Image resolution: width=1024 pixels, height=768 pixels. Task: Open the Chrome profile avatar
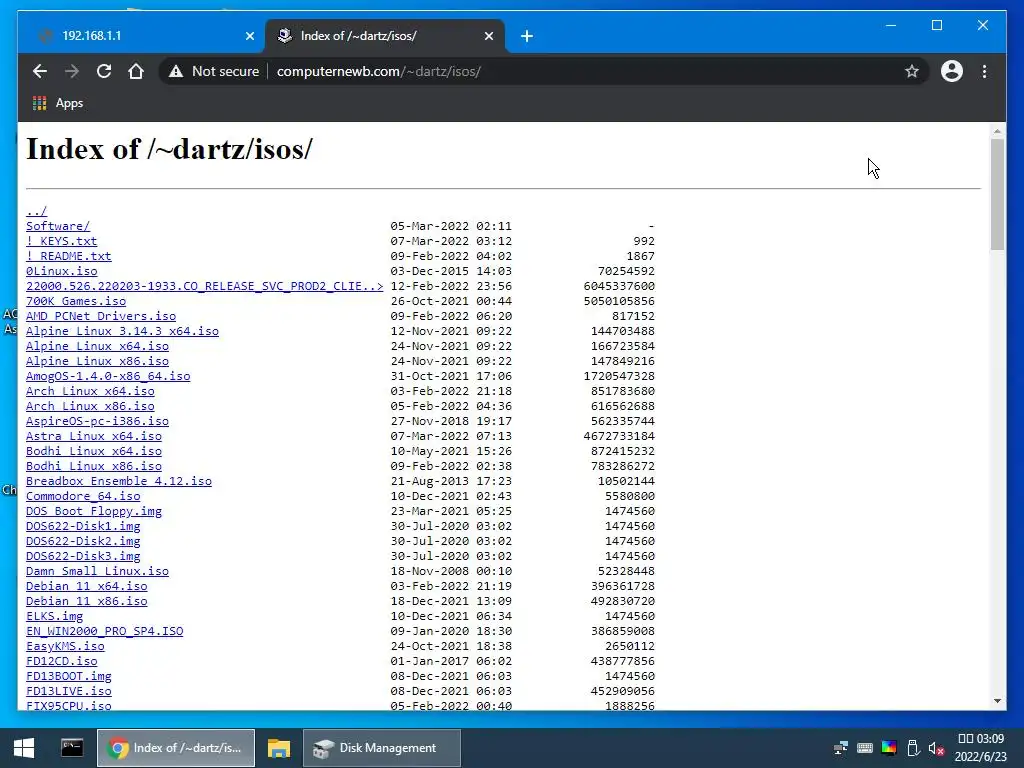click(952, 71)
